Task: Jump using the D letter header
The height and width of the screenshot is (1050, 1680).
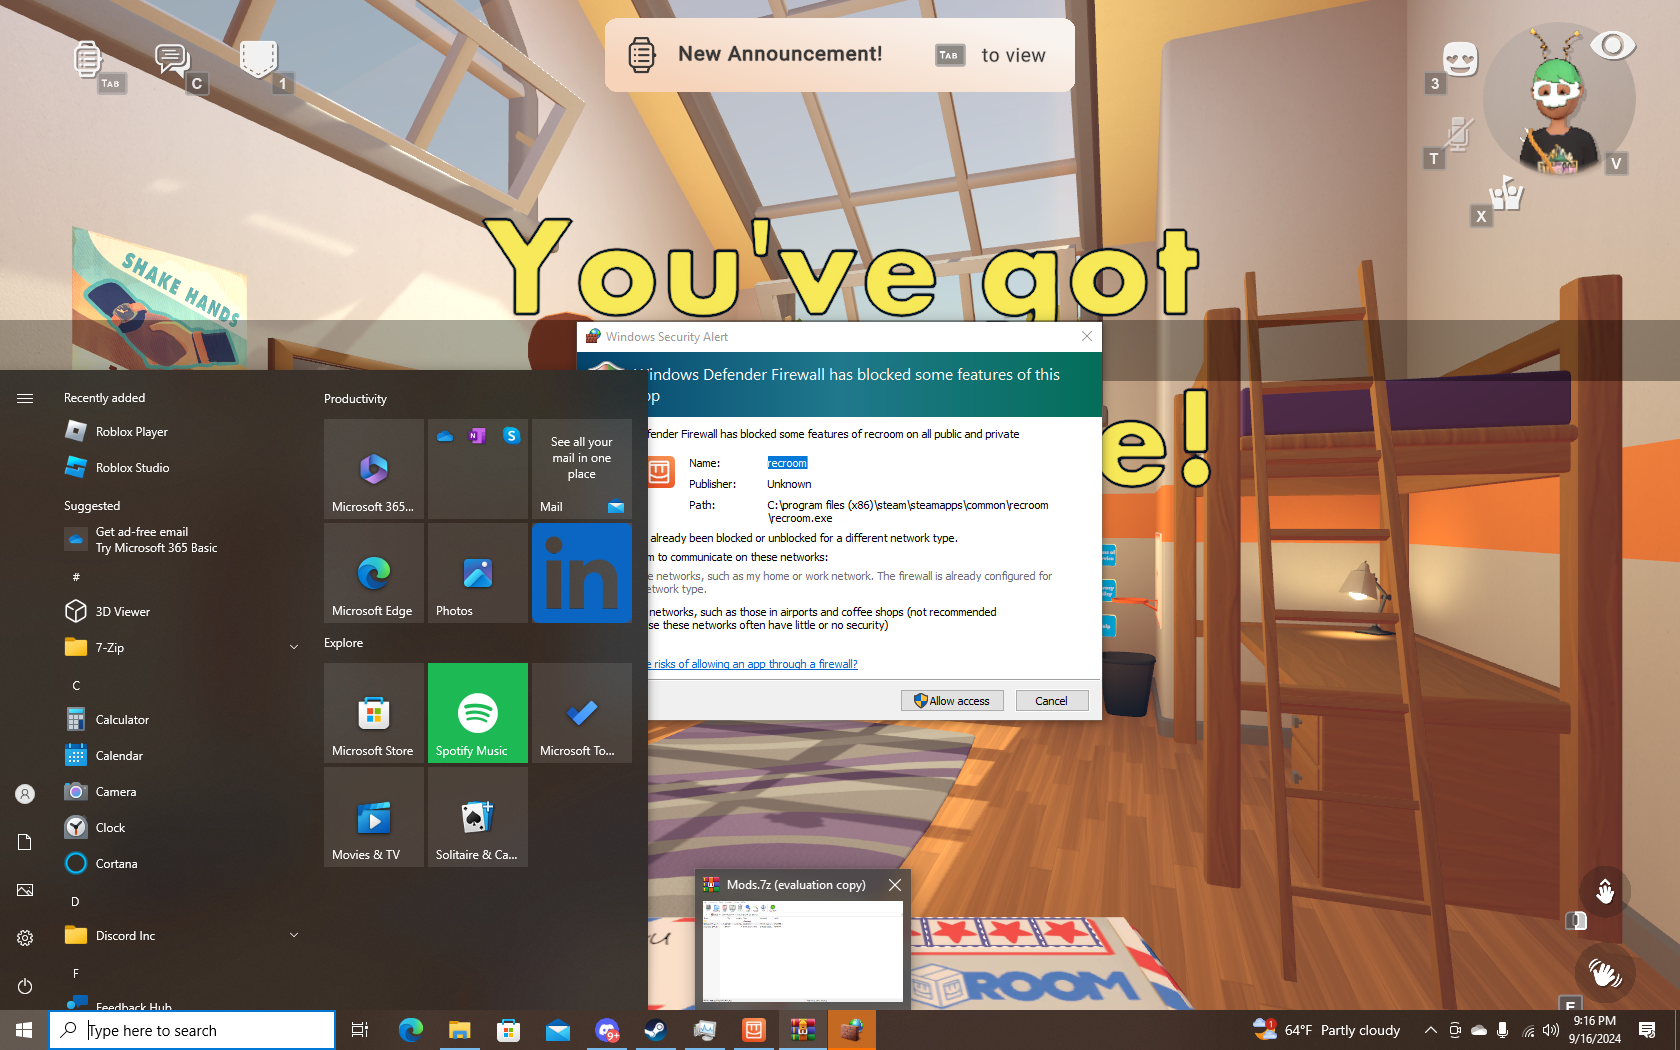Action: pyautogui.click(x=75, y=901)
